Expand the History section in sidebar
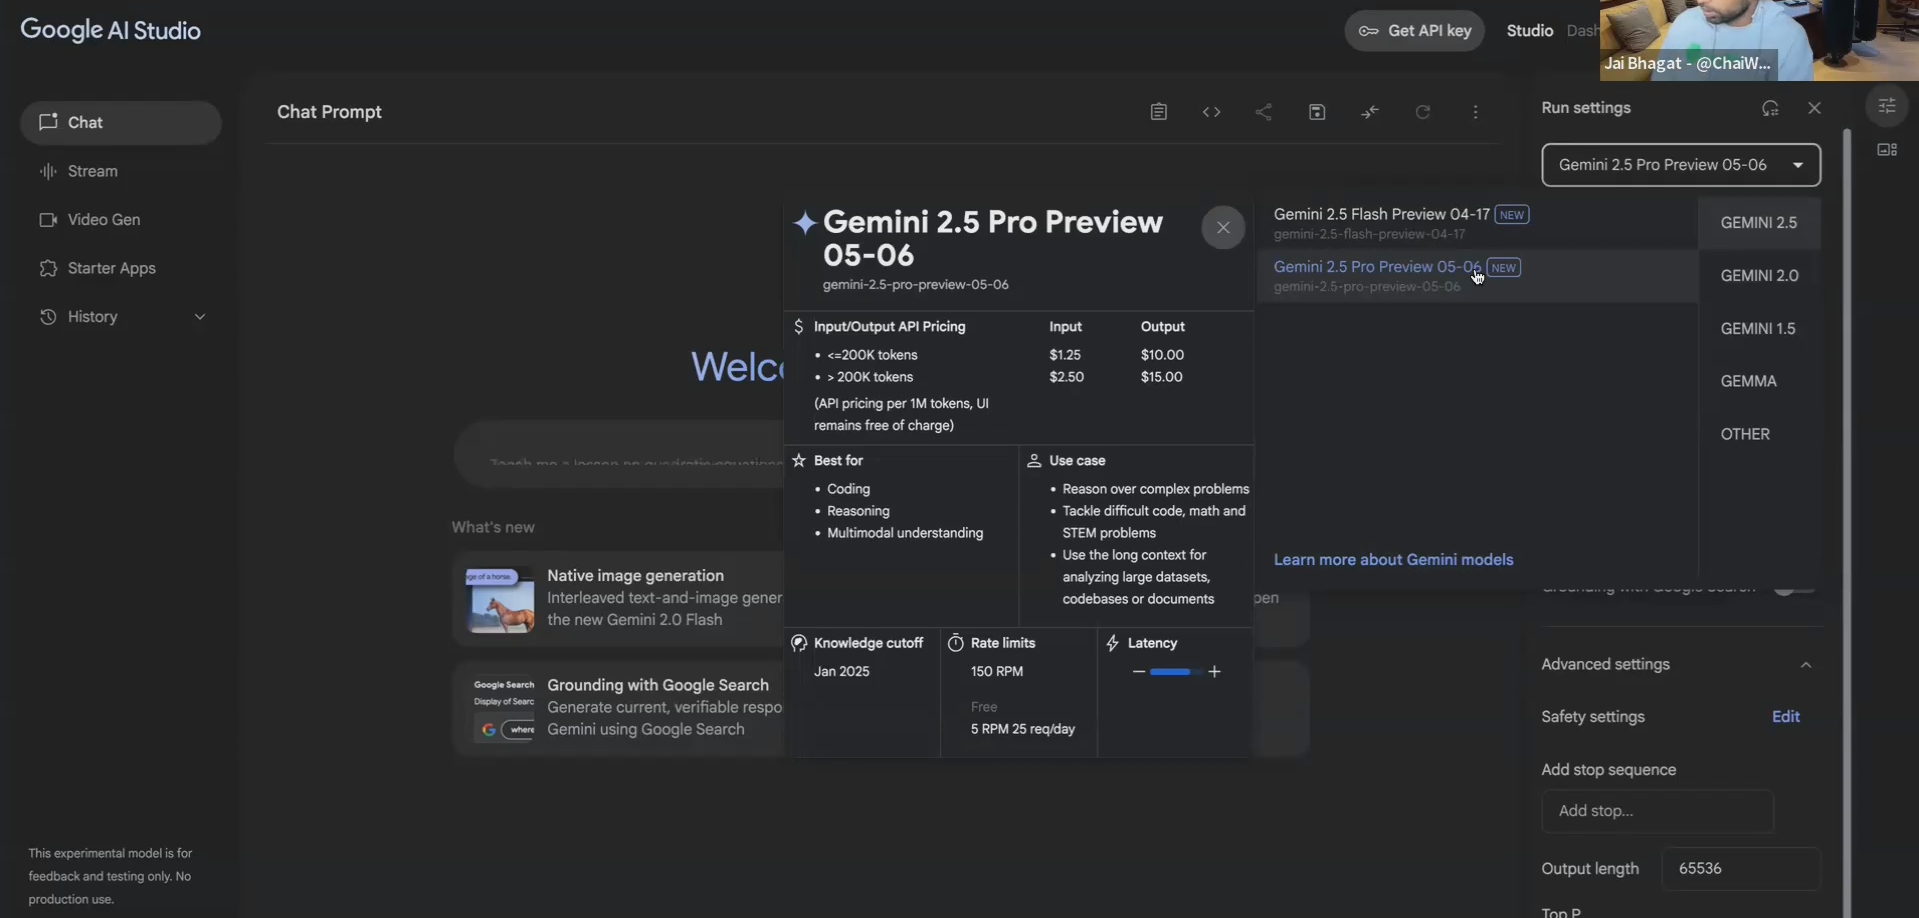1919x918 pixels. (199, 317)
